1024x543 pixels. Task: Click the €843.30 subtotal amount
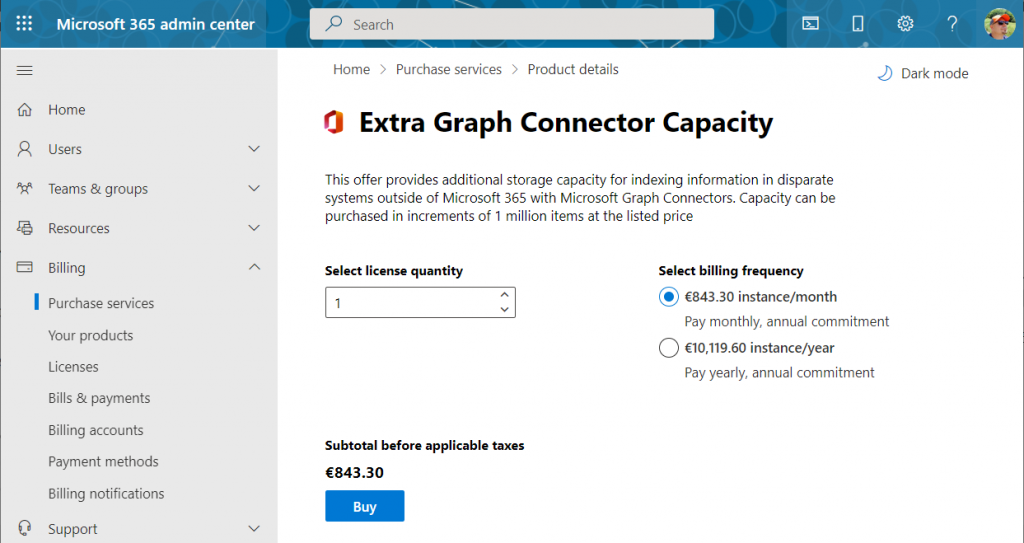pyautogui.click(x=355, y=472)
